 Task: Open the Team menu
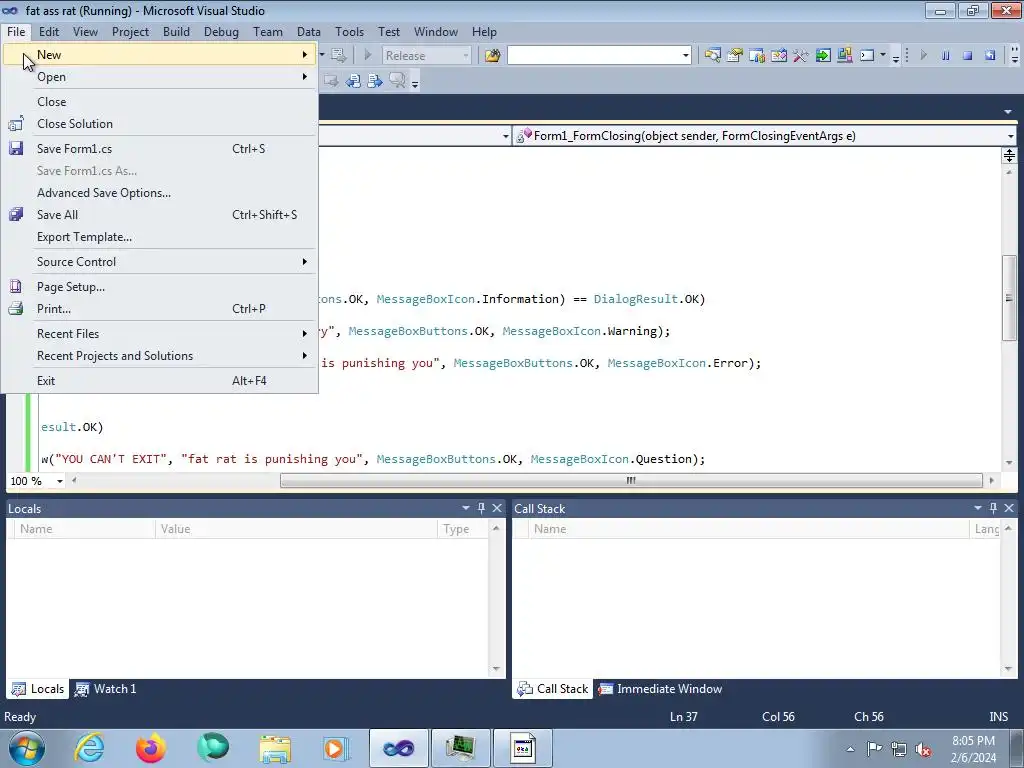coord(268,32)
